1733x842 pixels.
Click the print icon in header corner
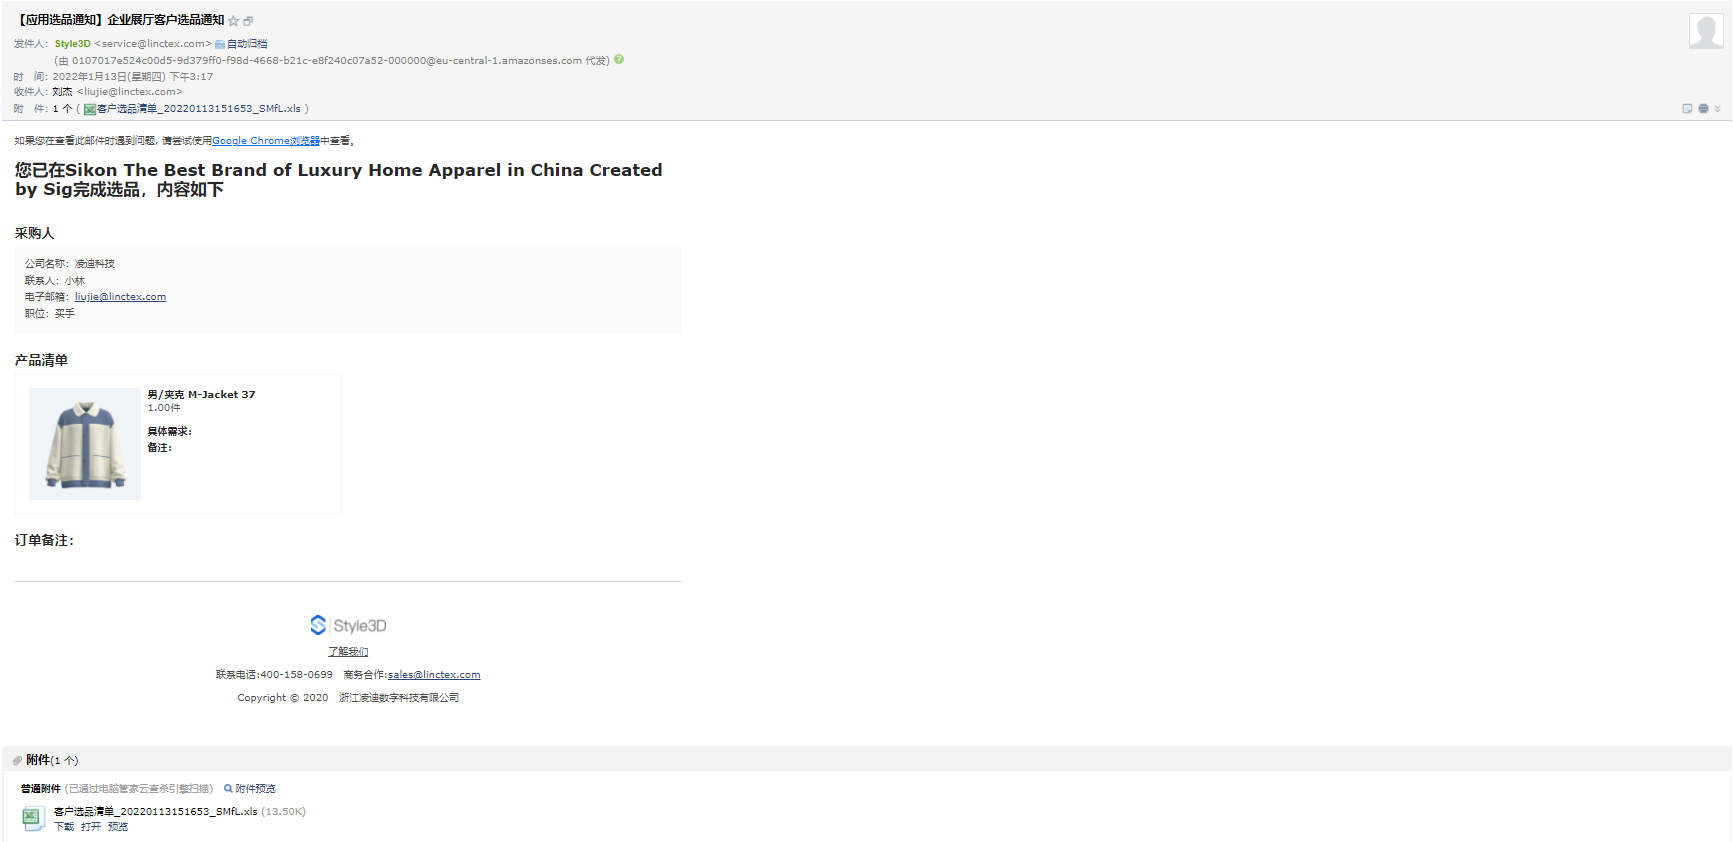1703,108
